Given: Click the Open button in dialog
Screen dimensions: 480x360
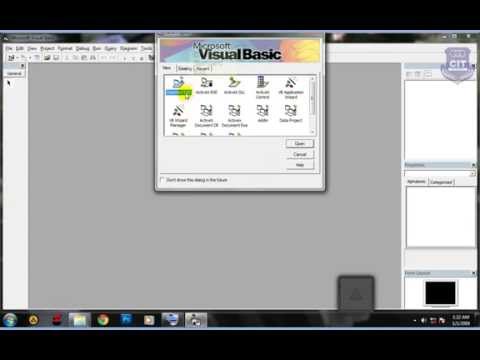Looking at the screenshot, I should click(x=300, y=144).
